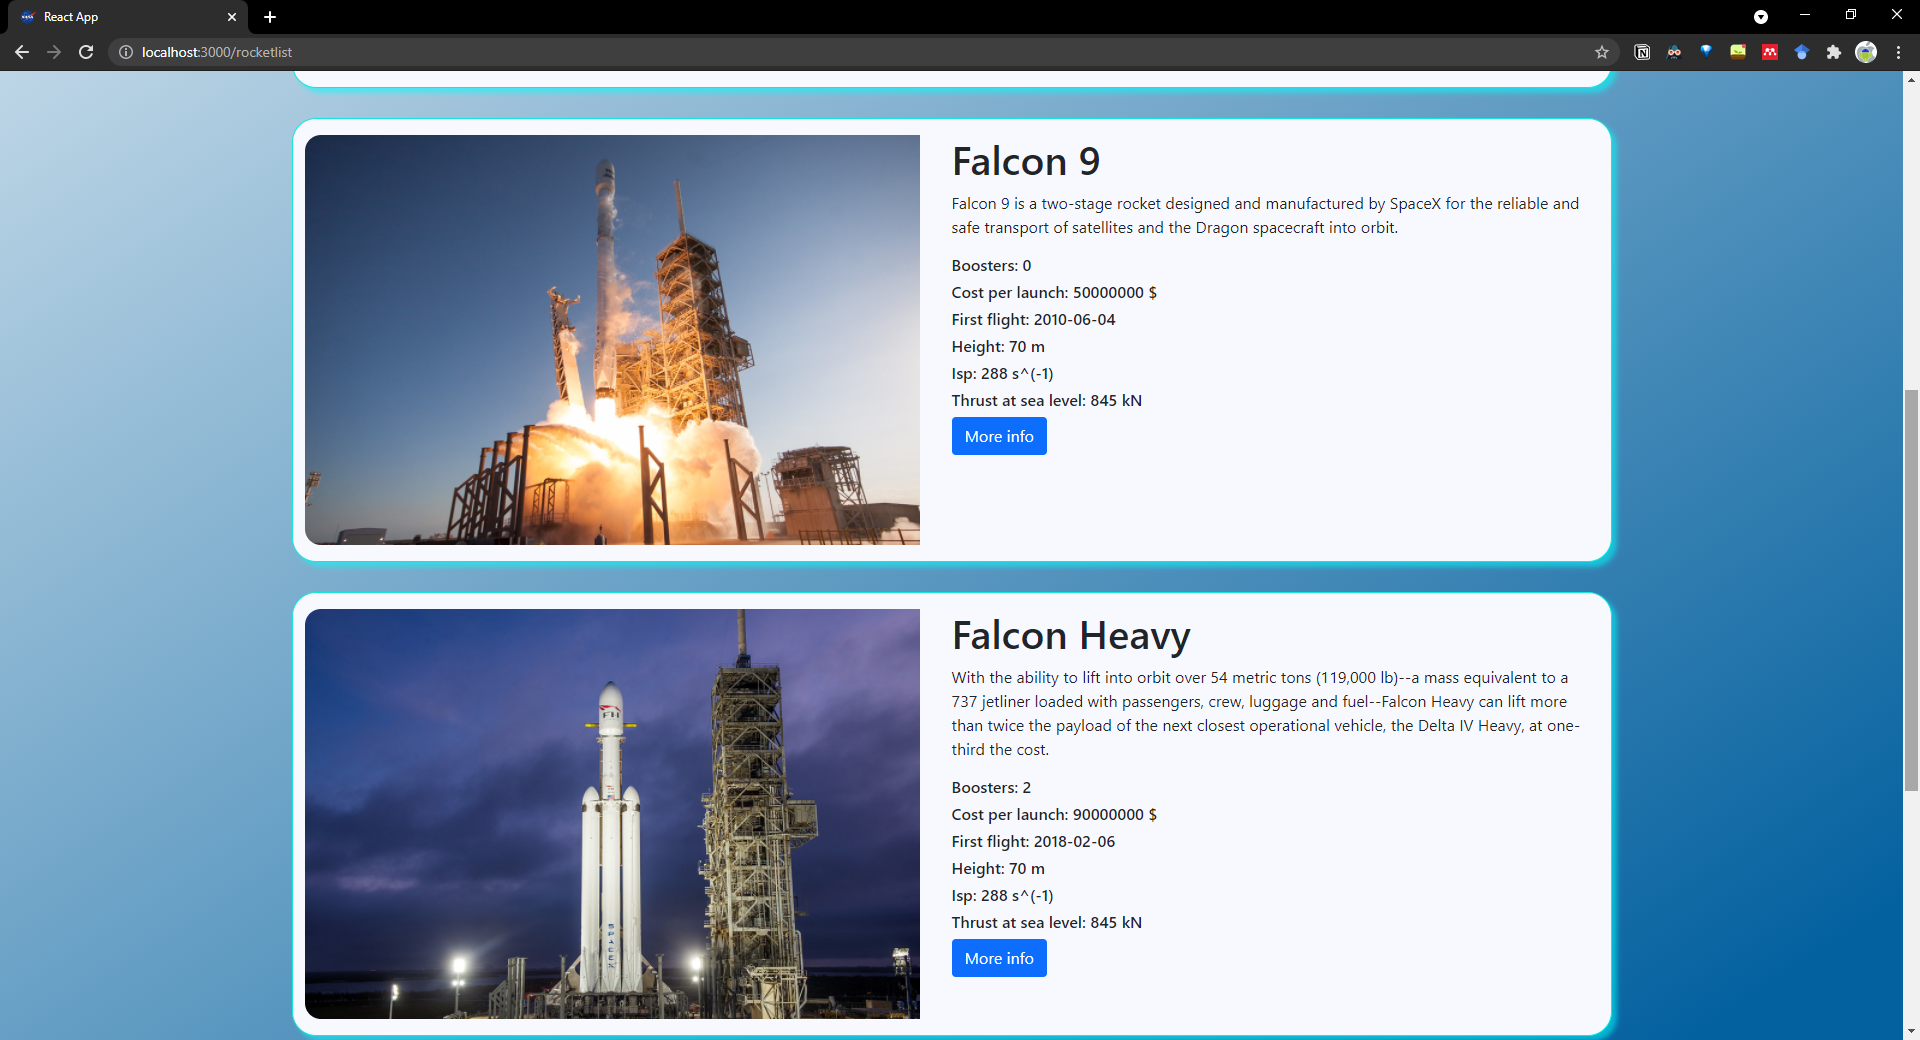The image size is (1920, 1040).
Task: Click 'First flight: 2018-02-06' text
Action: click(1033, 841)
